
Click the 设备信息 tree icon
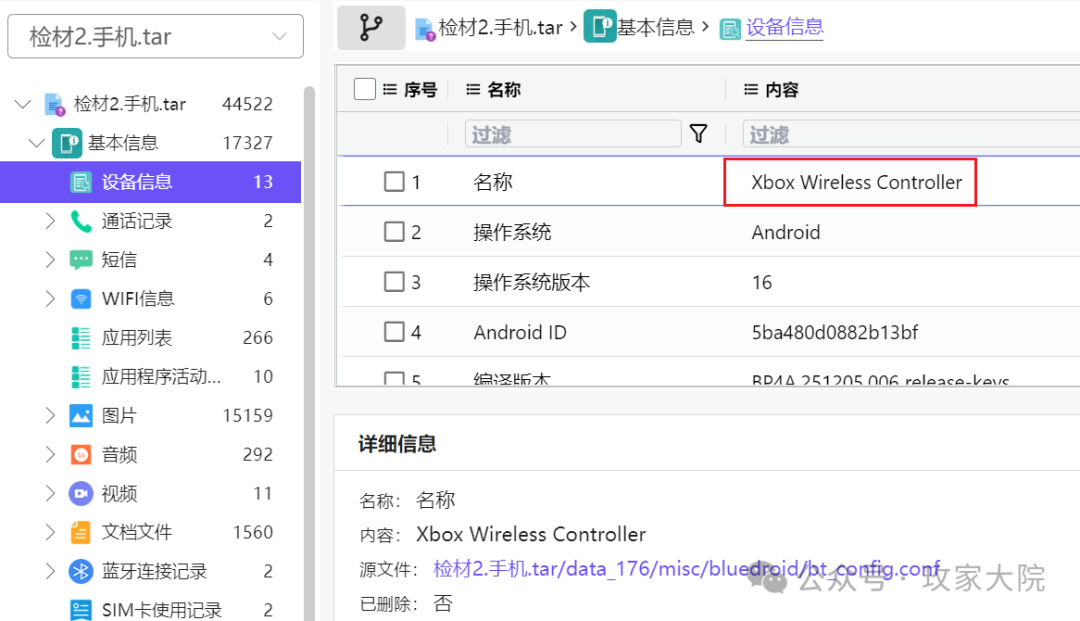tap(81, 182)
